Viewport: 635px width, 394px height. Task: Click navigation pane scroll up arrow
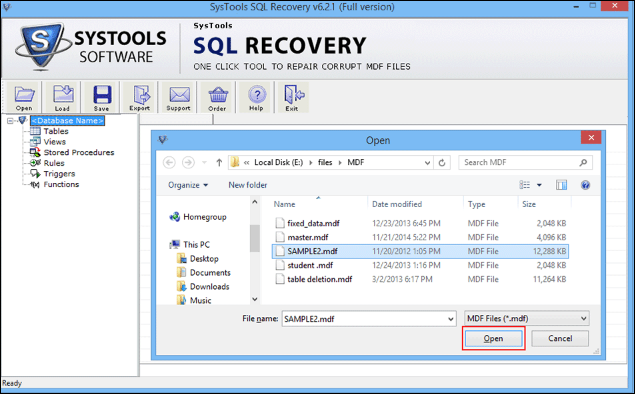pyautogui.click(x=255, y=202)
